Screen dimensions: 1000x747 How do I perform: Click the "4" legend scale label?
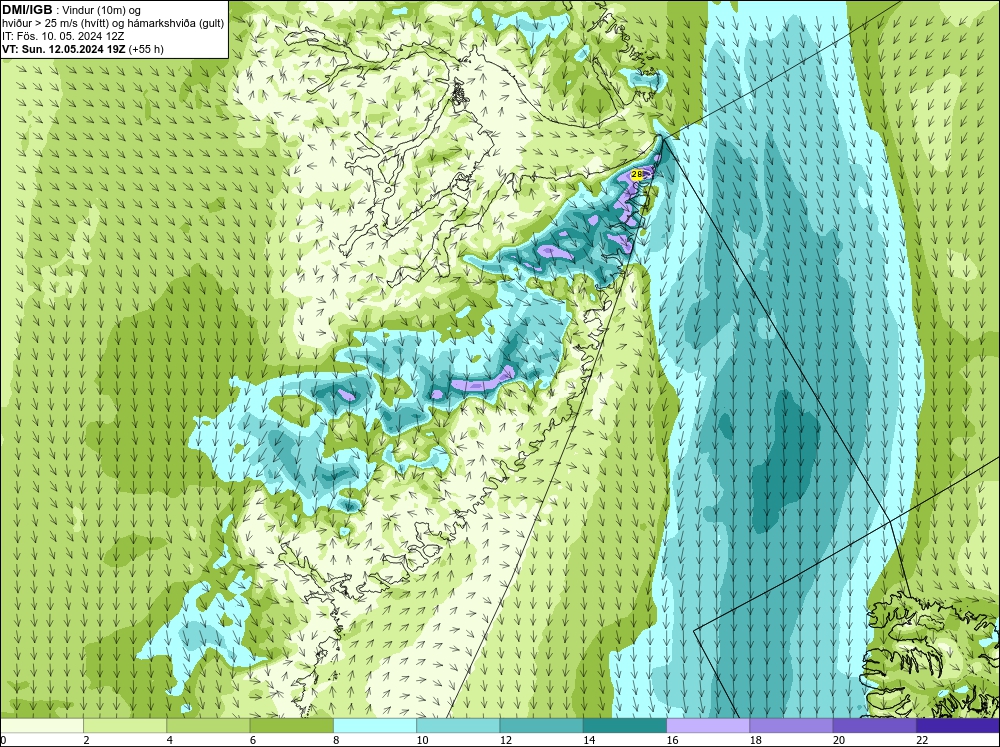coord(170,740)
